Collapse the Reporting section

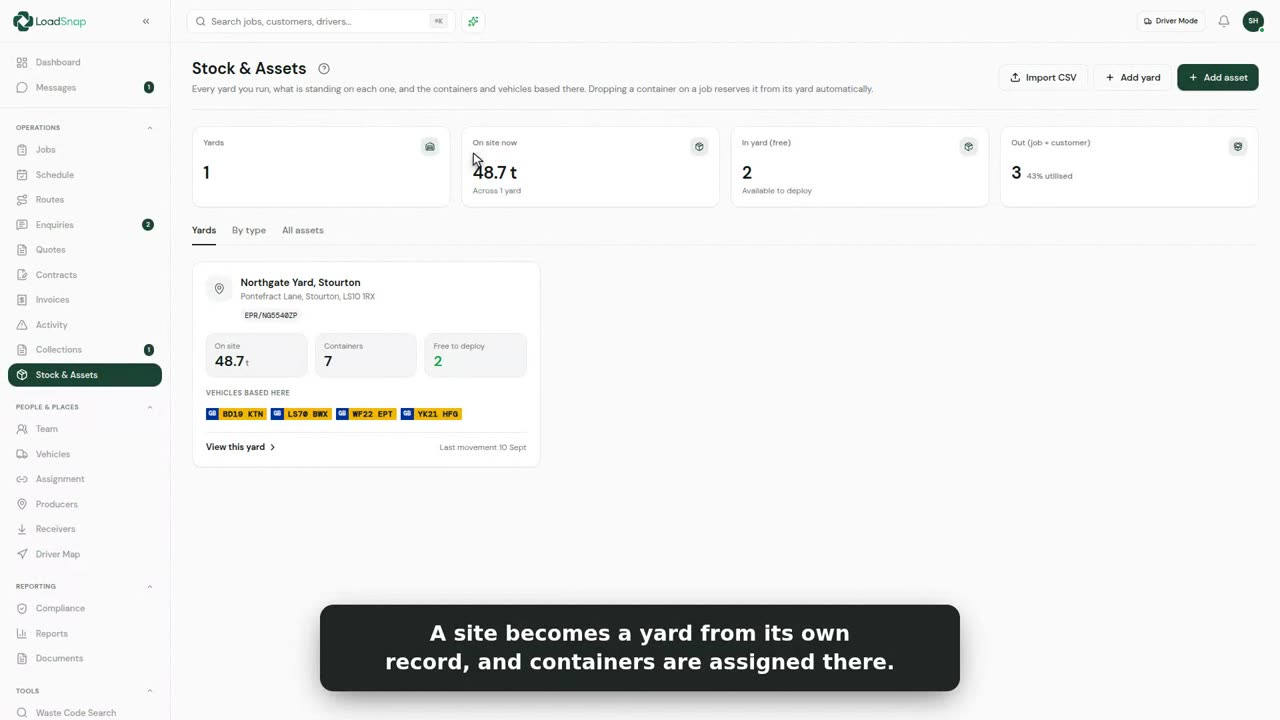[150, 586]
